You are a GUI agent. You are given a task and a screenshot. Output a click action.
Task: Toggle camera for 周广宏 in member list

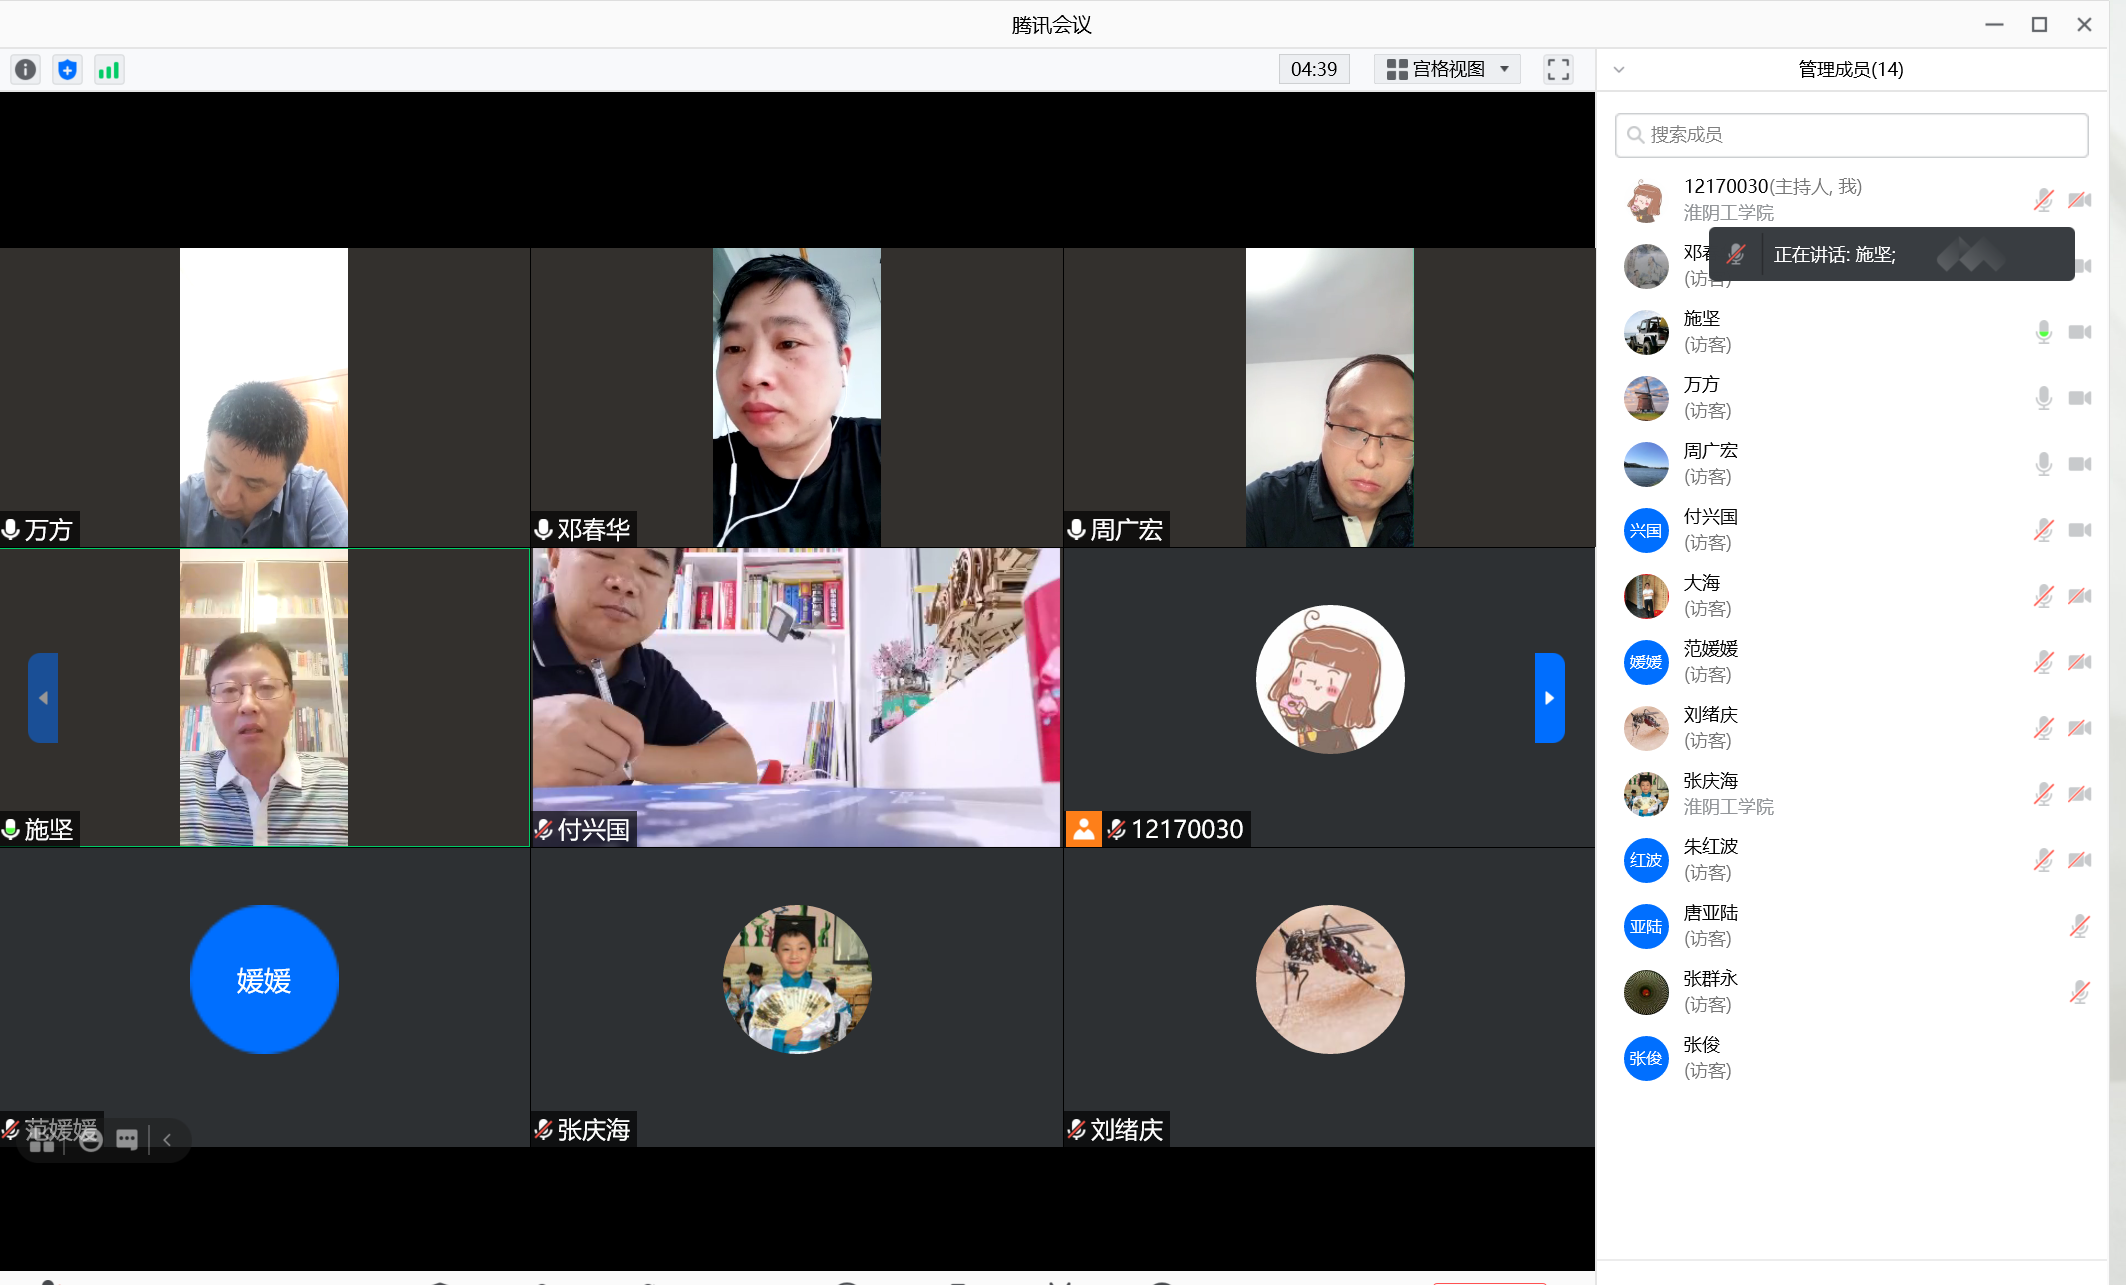point(2079,464)
